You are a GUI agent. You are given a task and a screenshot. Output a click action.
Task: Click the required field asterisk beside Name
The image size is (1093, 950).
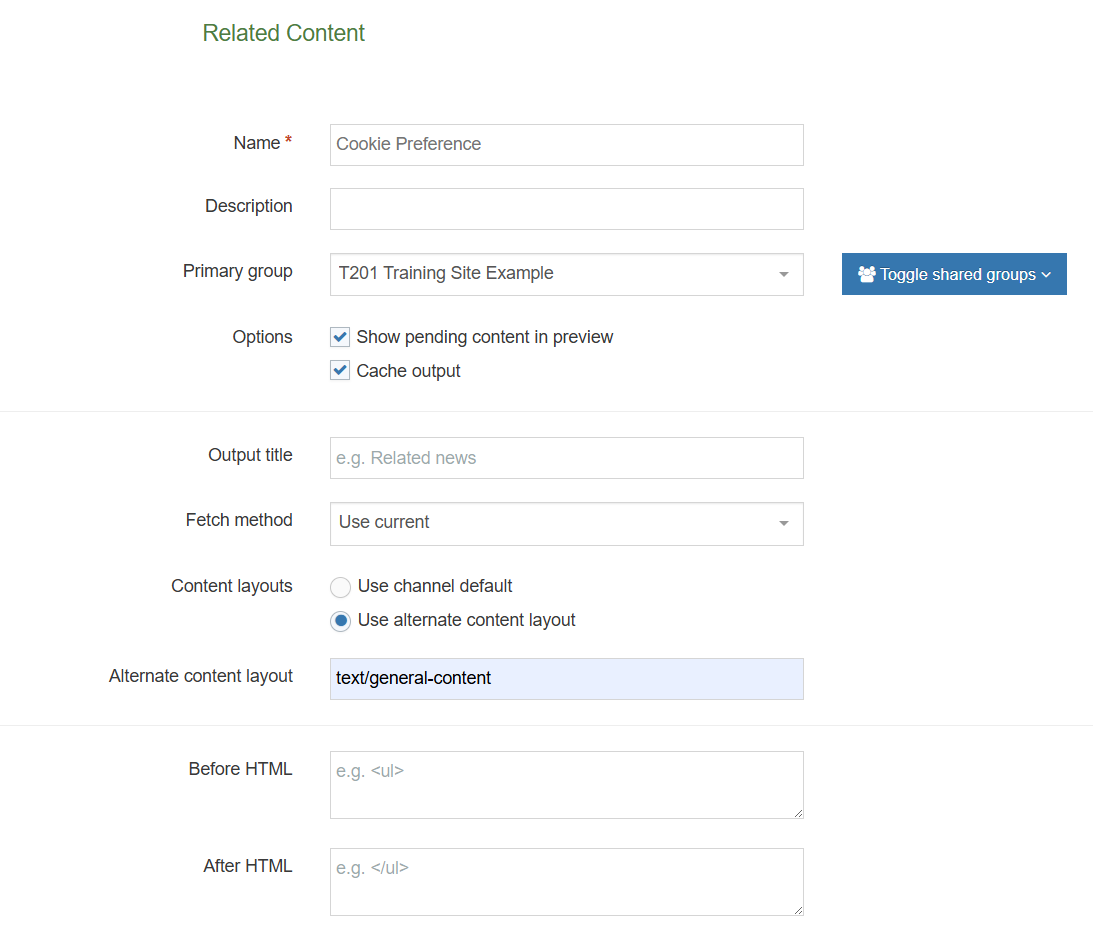[287, 137]
